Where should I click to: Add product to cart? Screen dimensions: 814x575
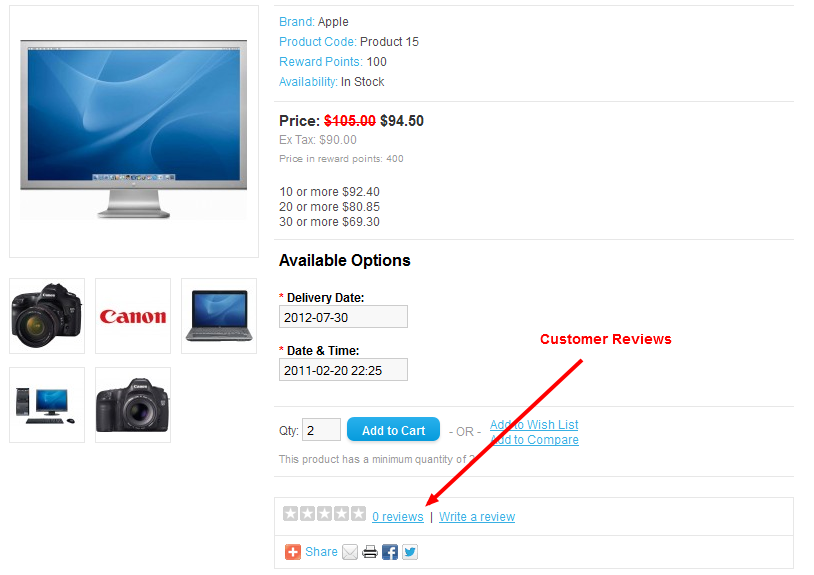394,430
